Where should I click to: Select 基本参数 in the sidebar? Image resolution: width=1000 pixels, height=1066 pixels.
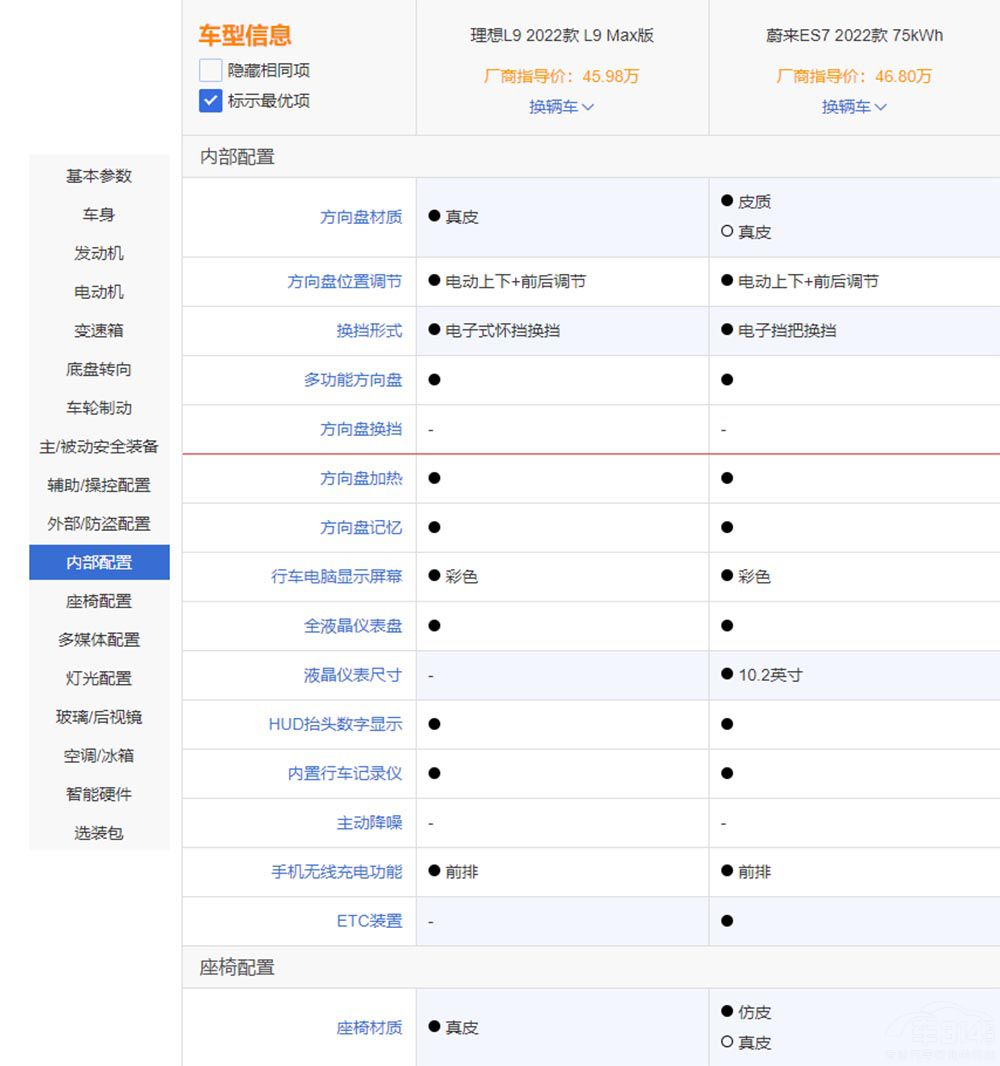(x=99, y=176)
